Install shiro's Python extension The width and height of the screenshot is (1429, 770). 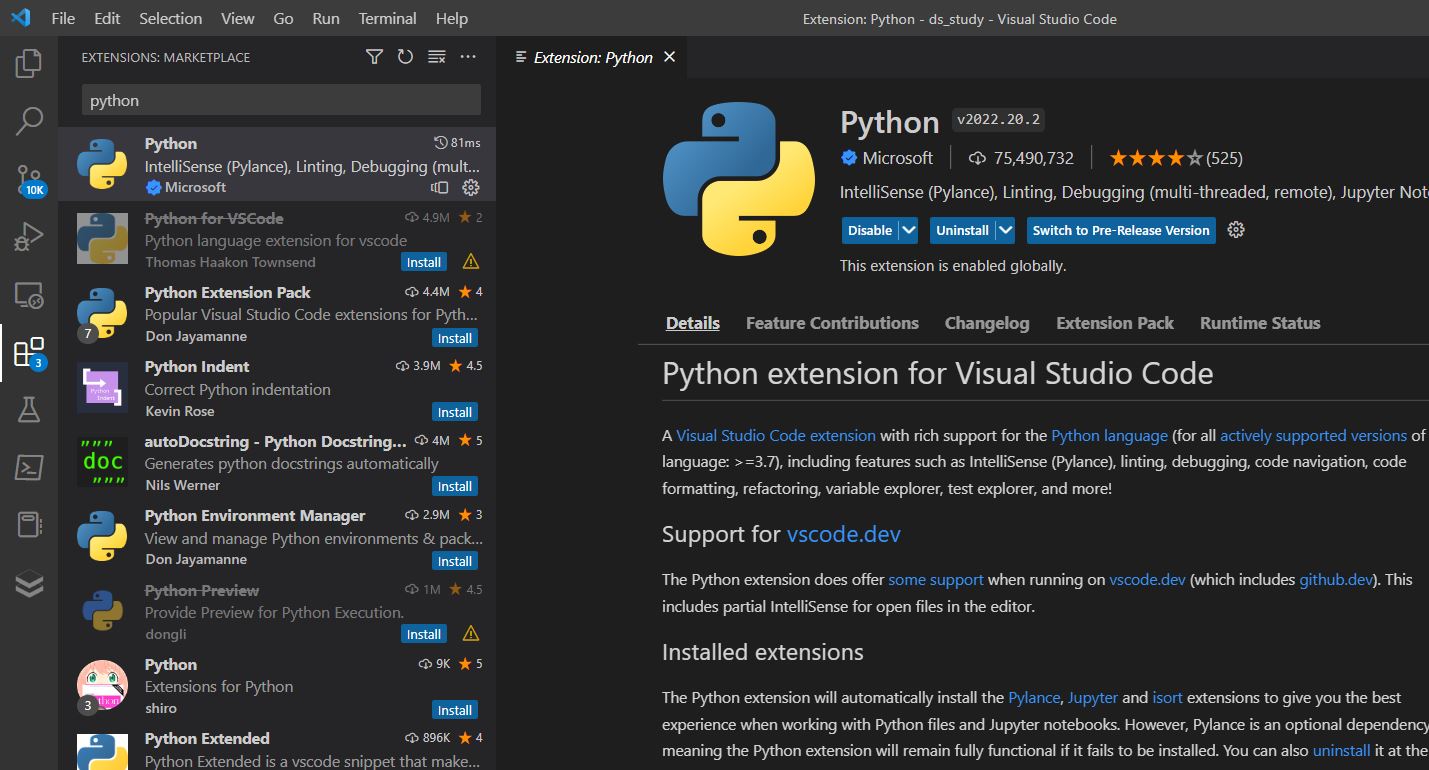455,710
